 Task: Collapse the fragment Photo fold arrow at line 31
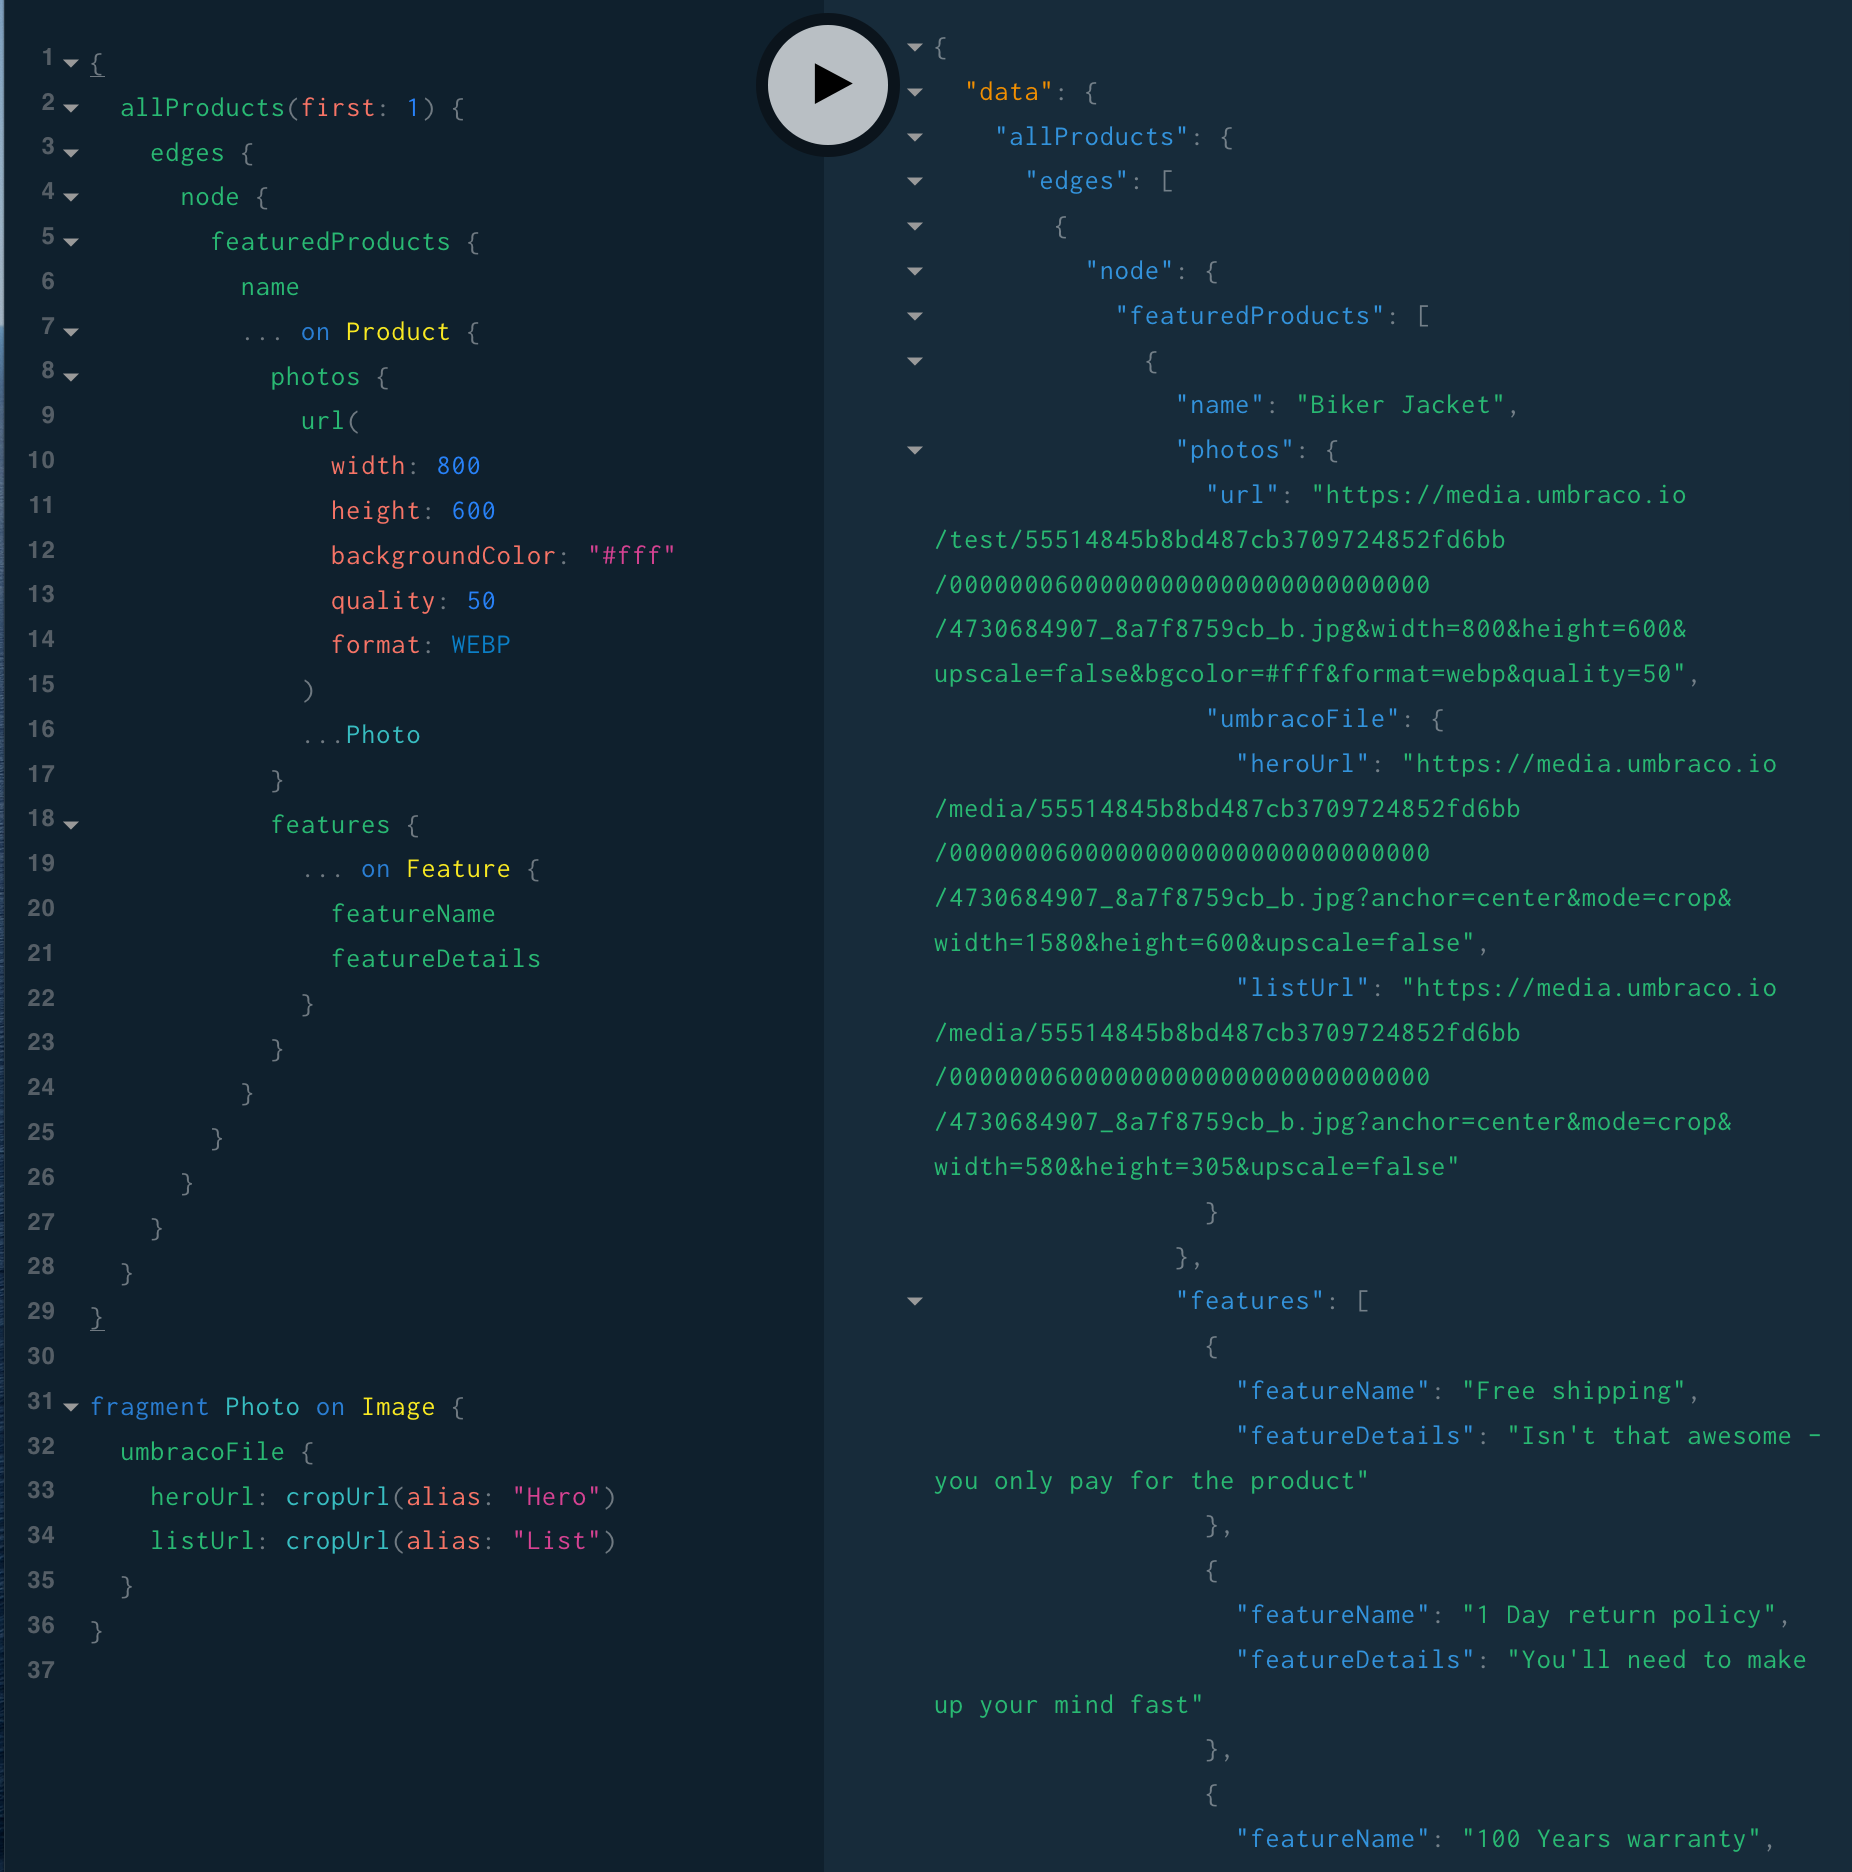(71, 1407)
